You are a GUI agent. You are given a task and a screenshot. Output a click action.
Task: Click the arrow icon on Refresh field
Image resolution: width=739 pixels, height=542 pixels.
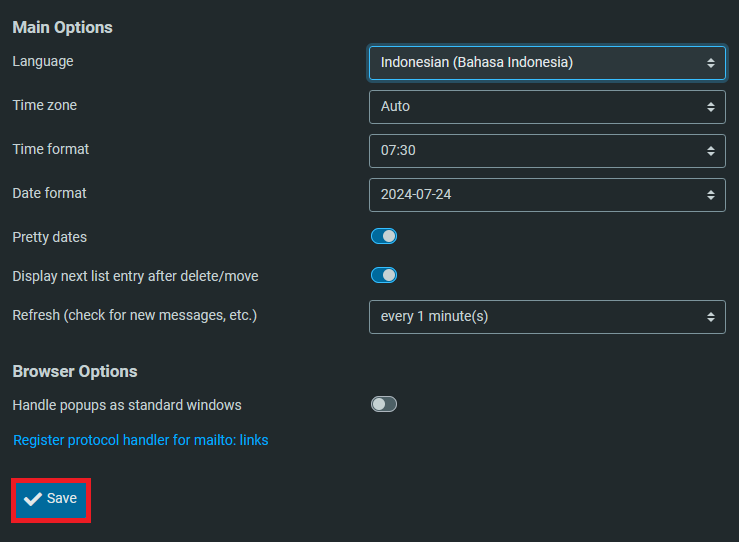710,316
